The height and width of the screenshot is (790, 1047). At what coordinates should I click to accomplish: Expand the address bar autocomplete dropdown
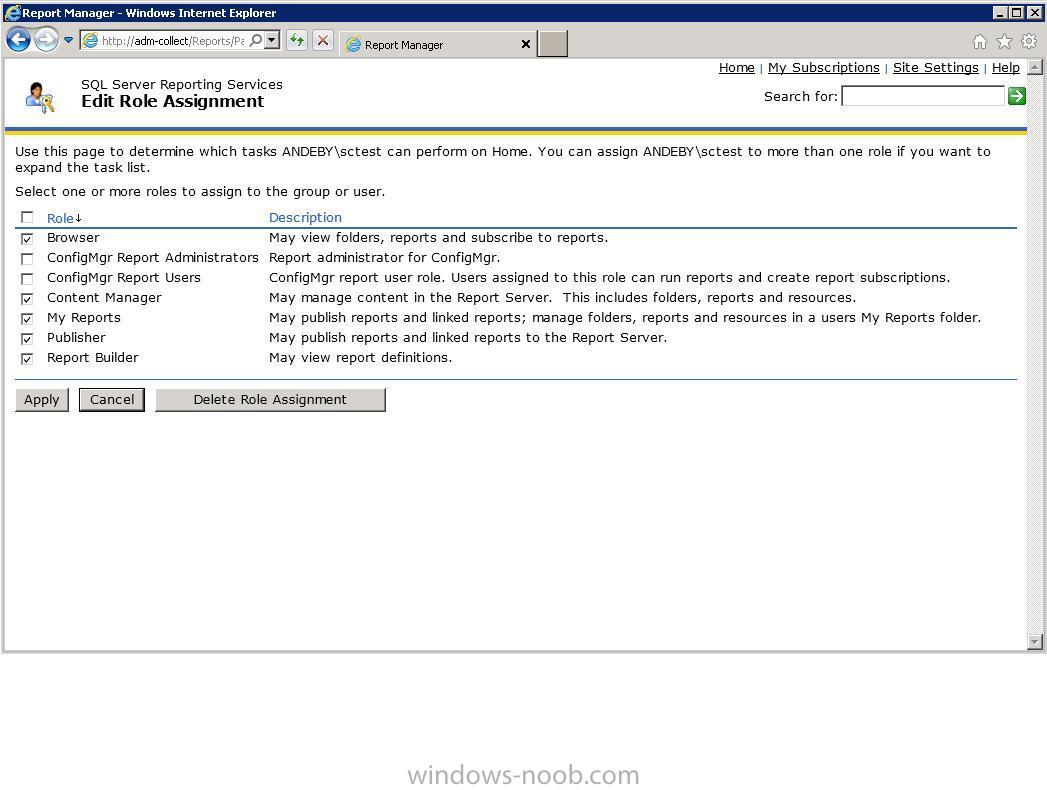[272, 40]
